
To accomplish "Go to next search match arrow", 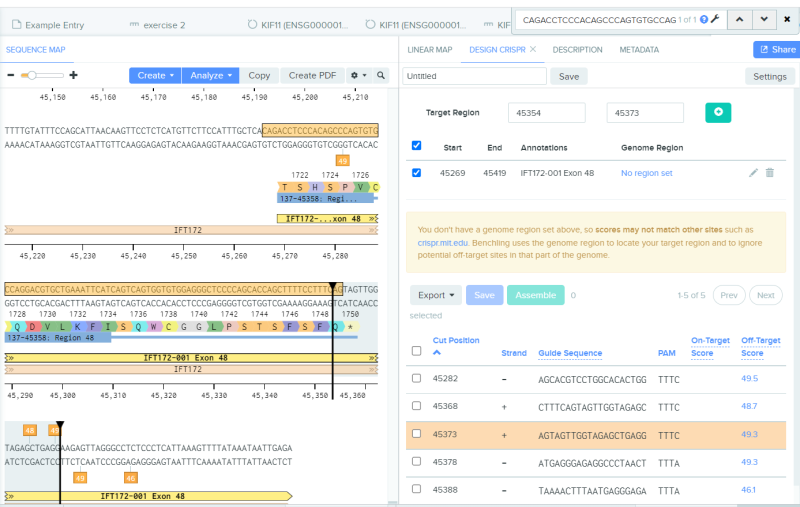I will click(x=764, y=19).
